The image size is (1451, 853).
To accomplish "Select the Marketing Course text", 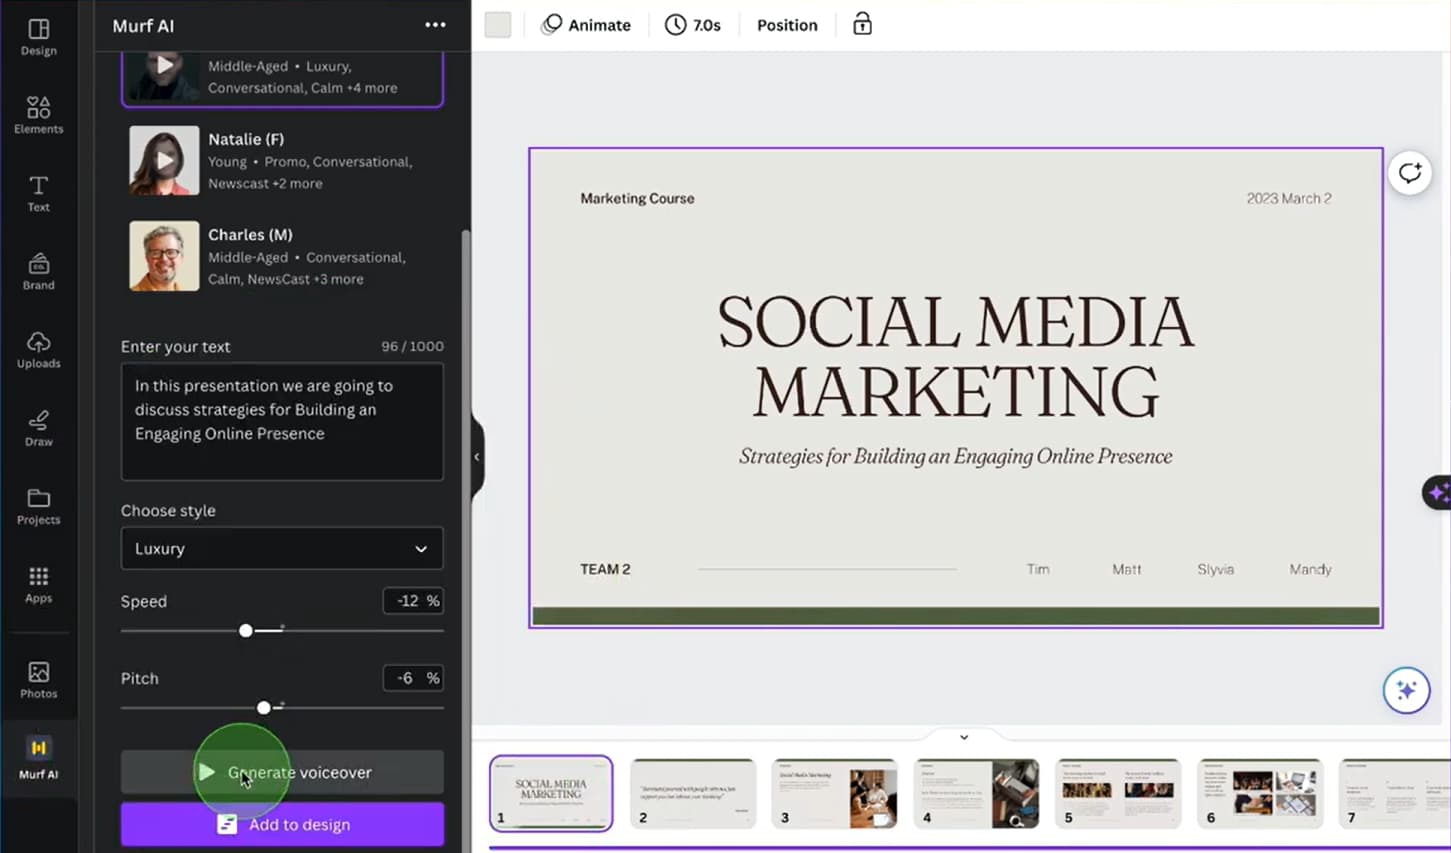I will point(637,198).
